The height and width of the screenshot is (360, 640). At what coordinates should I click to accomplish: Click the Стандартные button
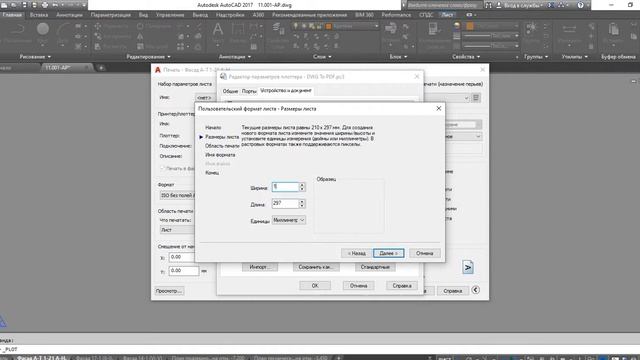[375, 267]
